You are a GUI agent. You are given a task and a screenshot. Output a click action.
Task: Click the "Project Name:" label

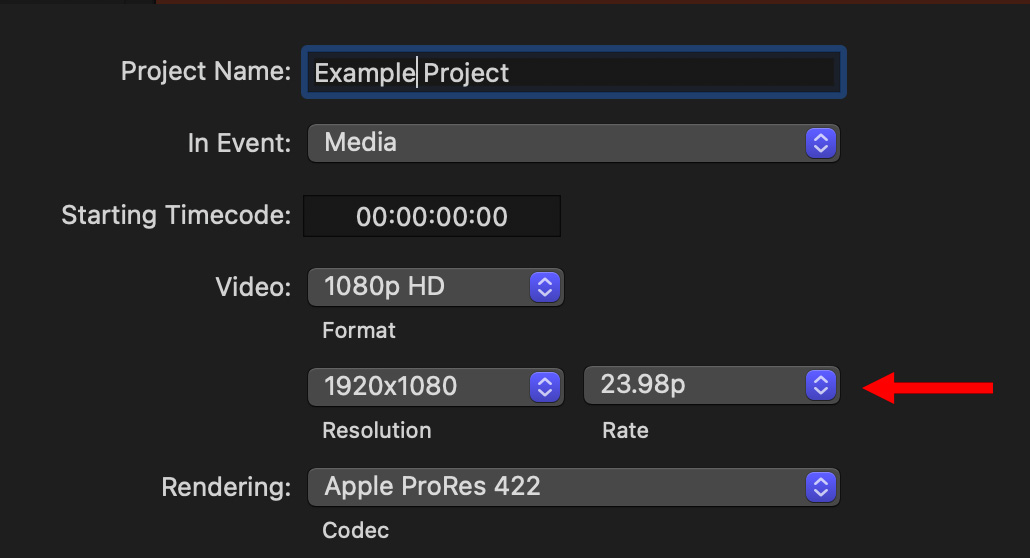tap(205, 72)
